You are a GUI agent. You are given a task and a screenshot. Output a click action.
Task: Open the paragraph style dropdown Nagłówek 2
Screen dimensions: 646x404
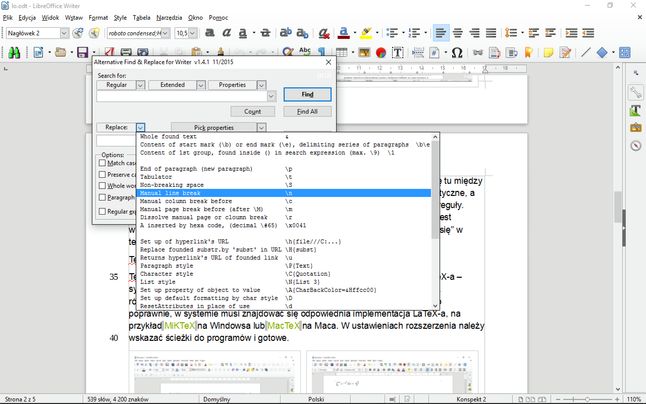point(64,33)
